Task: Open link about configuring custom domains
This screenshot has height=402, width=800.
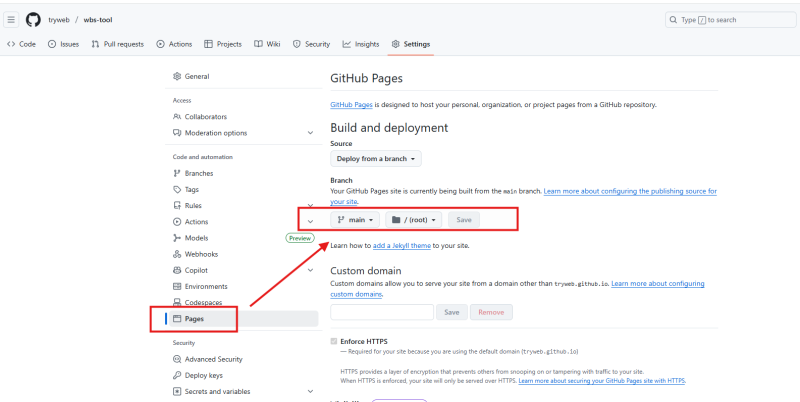Action: click(x=658, y=283)
